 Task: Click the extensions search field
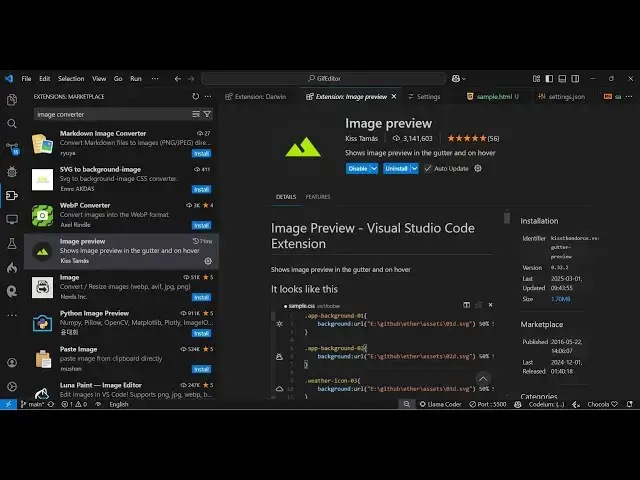[112, 114]
